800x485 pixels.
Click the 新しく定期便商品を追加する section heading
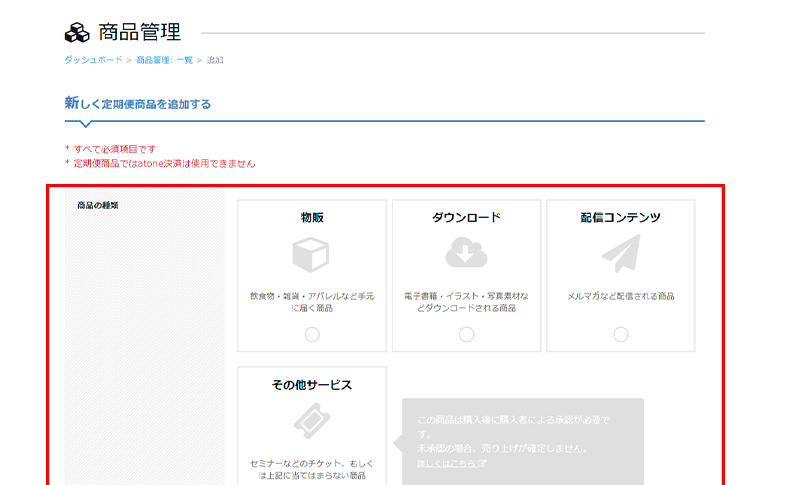pos(138,104)
